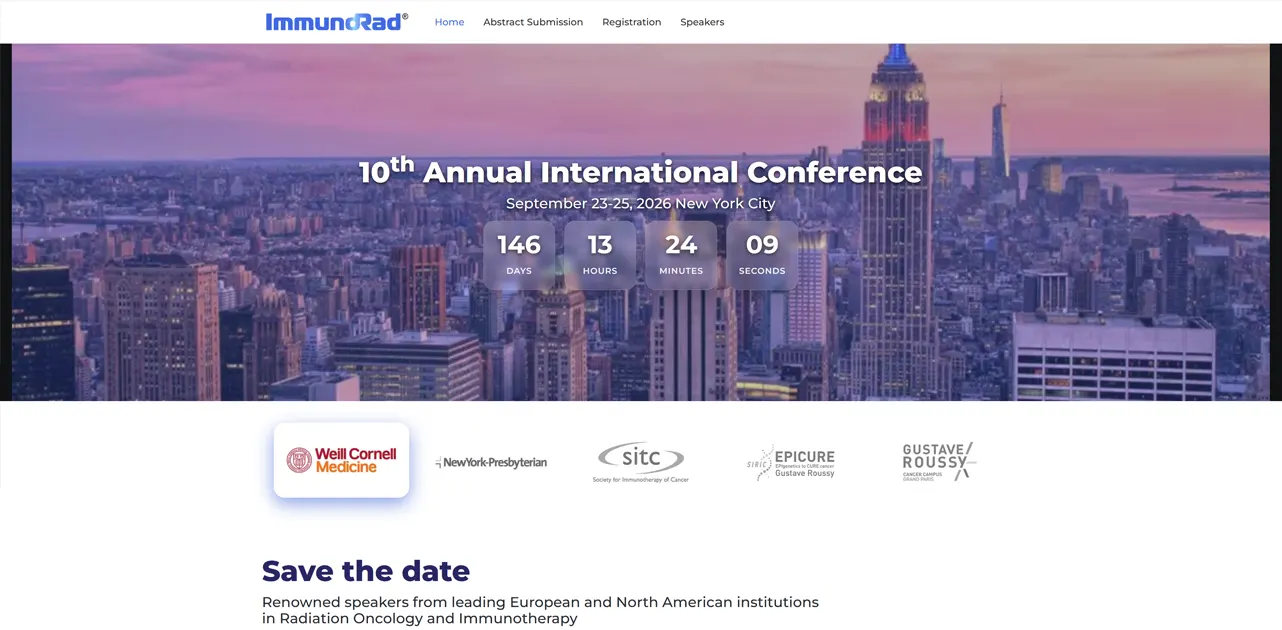The height and width of the screenshot is (630, 1282).
Task: Select the September 23-25, 2026 date text
Action: pos(640,203)
